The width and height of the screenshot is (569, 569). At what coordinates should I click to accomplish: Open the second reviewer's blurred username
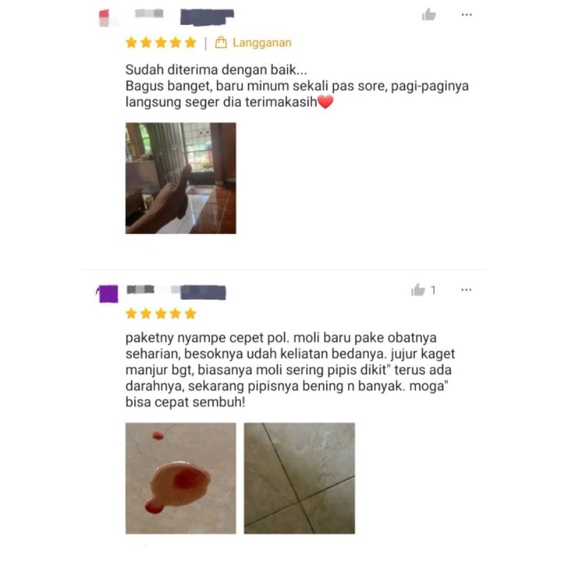[x=176, y=292]
